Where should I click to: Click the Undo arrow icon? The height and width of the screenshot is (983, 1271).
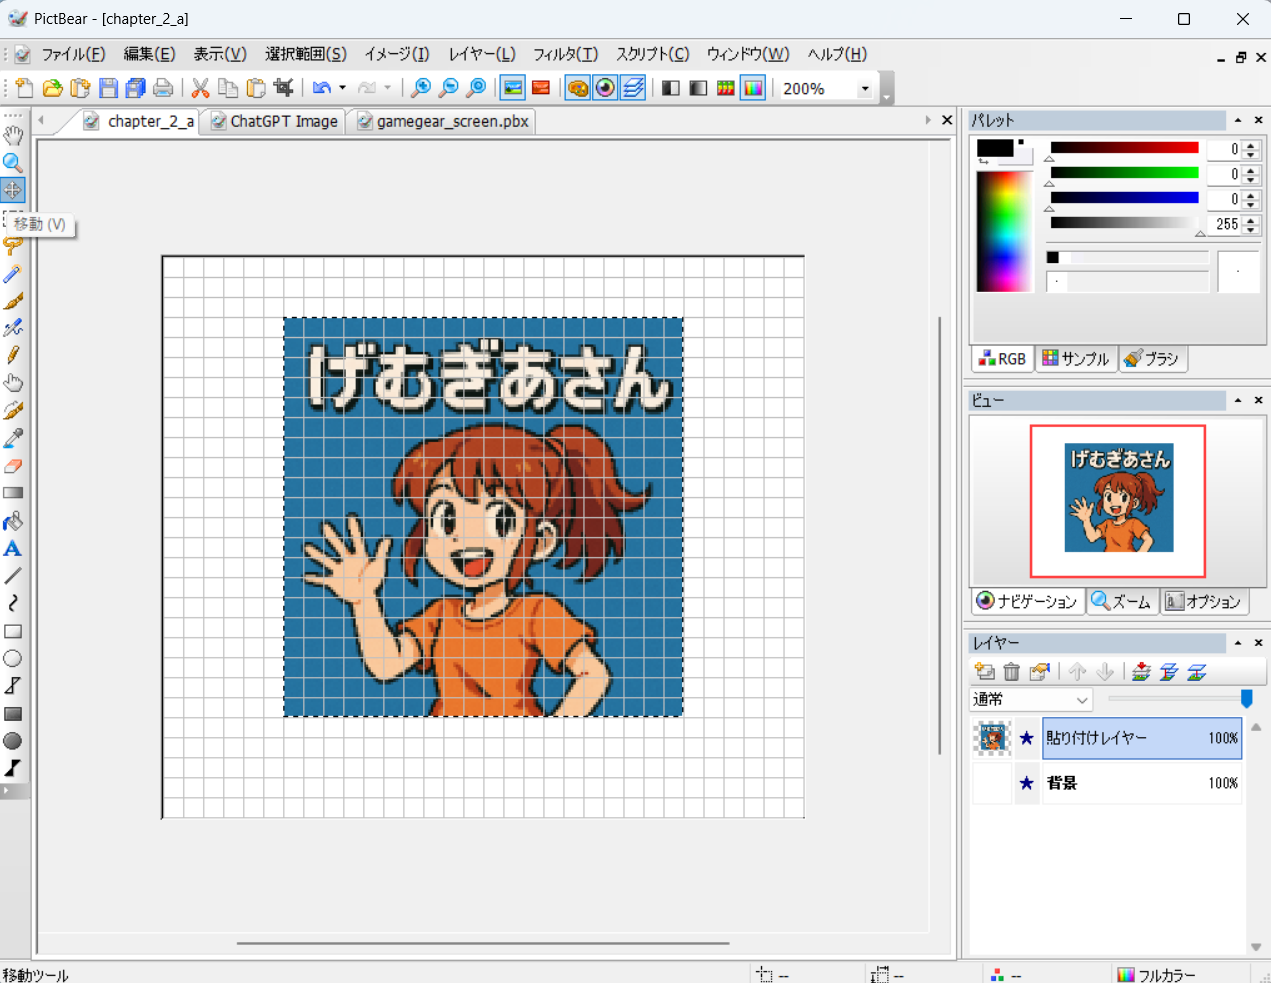pos(321,88)
